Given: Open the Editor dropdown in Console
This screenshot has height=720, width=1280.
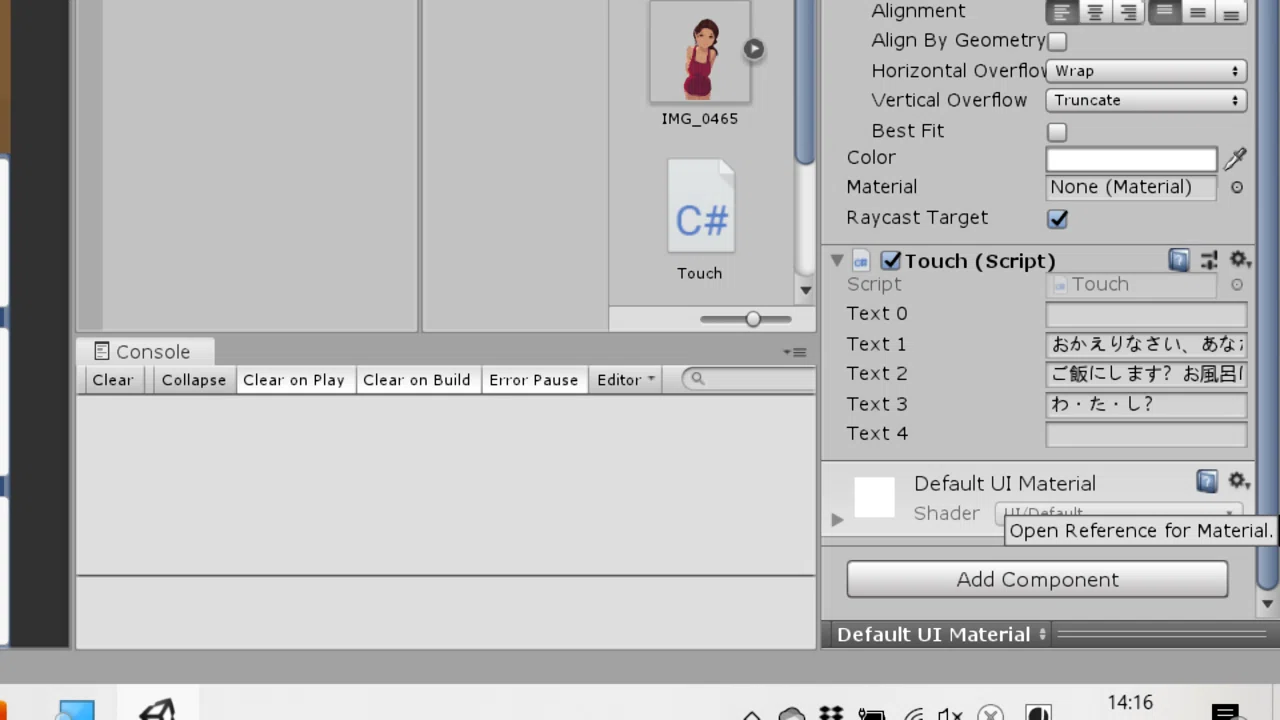Looking at the screenshot, I should tap(626, 380).
